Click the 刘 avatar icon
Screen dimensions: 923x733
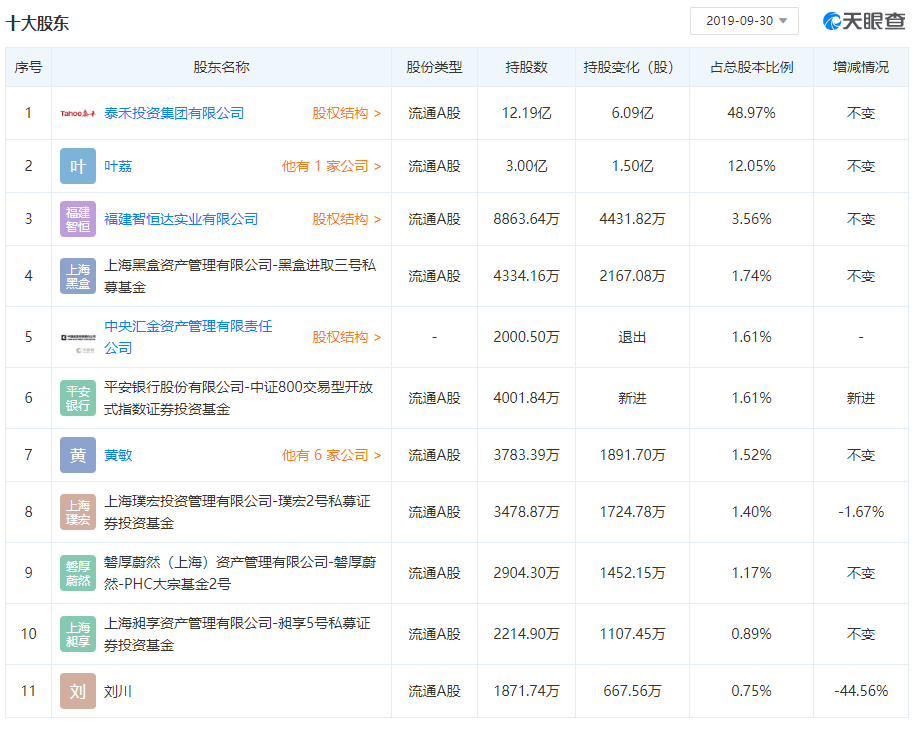[78, 691]
